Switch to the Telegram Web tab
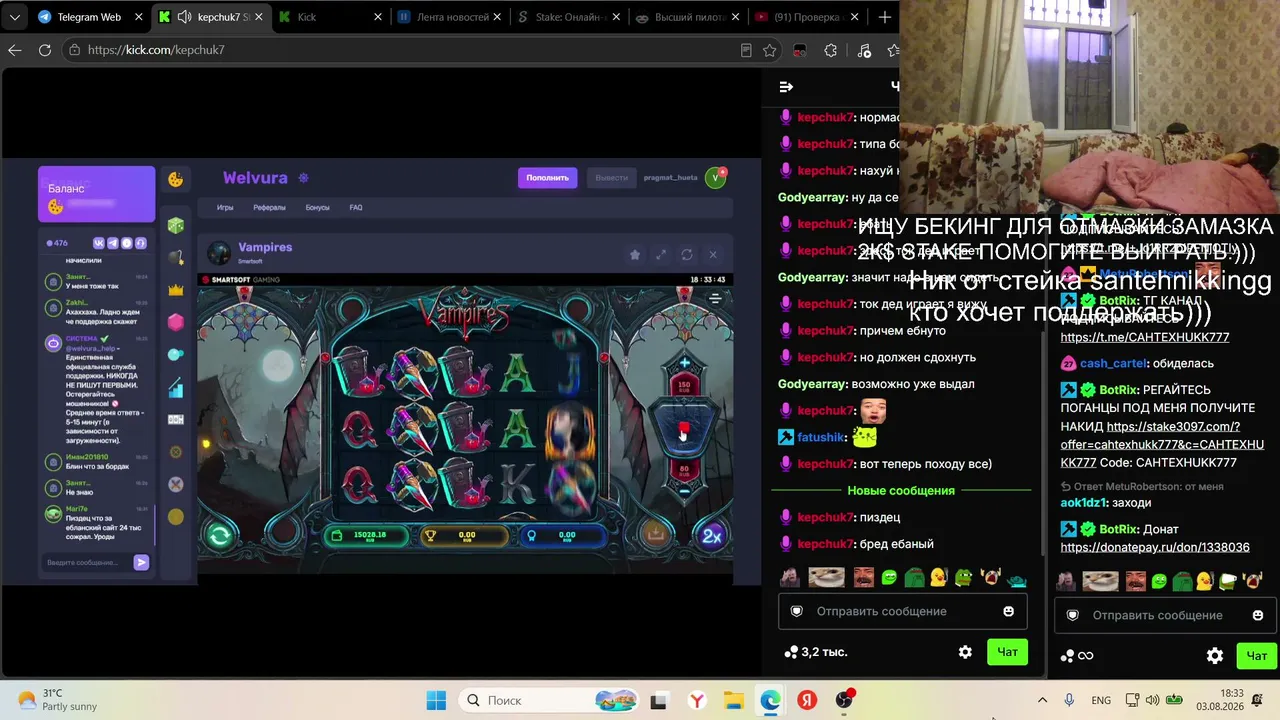The image size is (1280, 720). pos(88,17)
